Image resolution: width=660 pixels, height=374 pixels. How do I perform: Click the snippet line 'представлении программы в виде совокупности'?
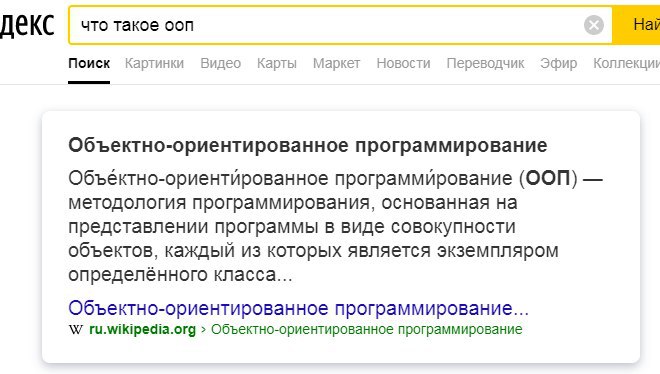coord(292,227)
